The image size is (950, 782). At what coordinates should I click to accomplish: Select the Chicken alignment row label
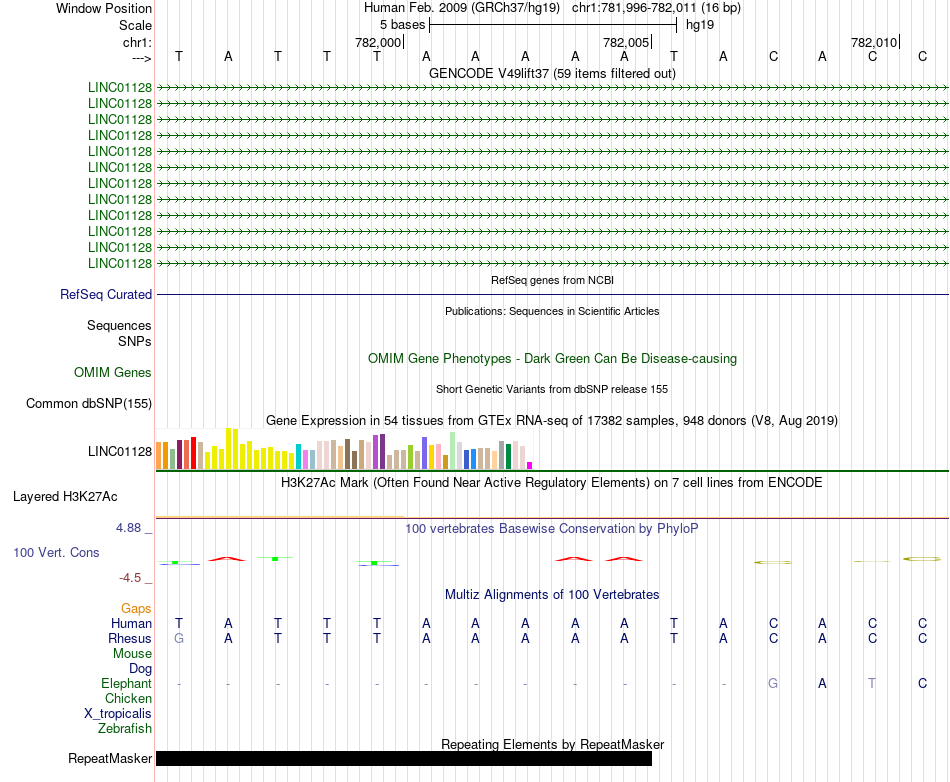(x=128, y=698)
